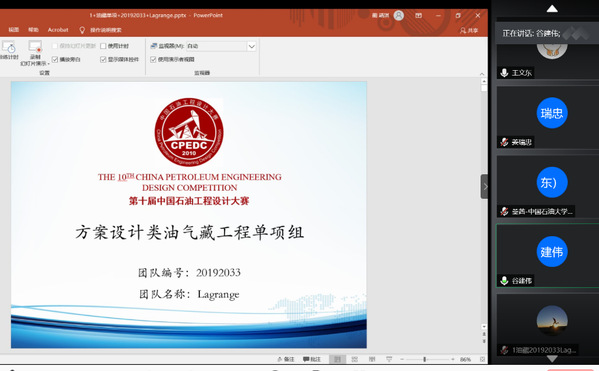Select the 瑞忠 blue avatar tile
The height and width of the screenshot is (371, 599).
point(552,113)
